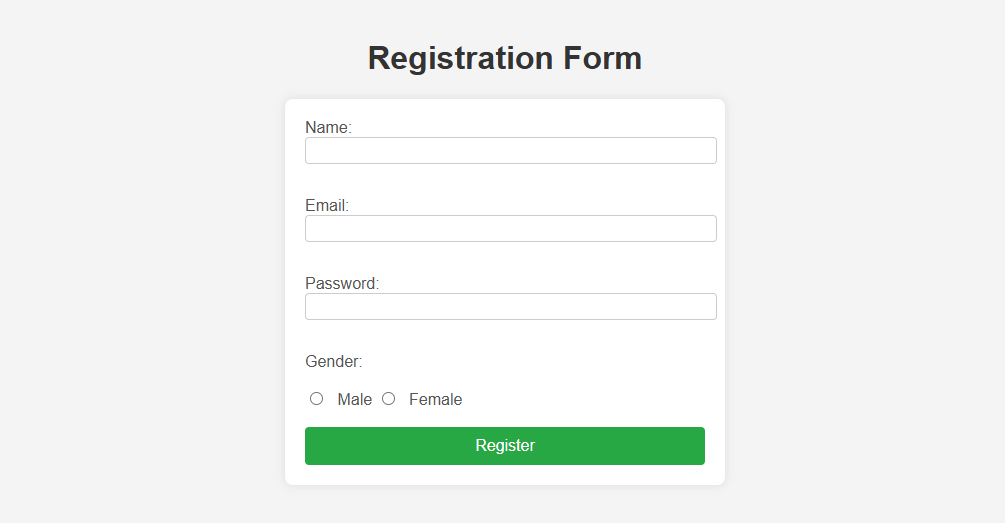Click the "Male" option label

(x=354, y=400)
